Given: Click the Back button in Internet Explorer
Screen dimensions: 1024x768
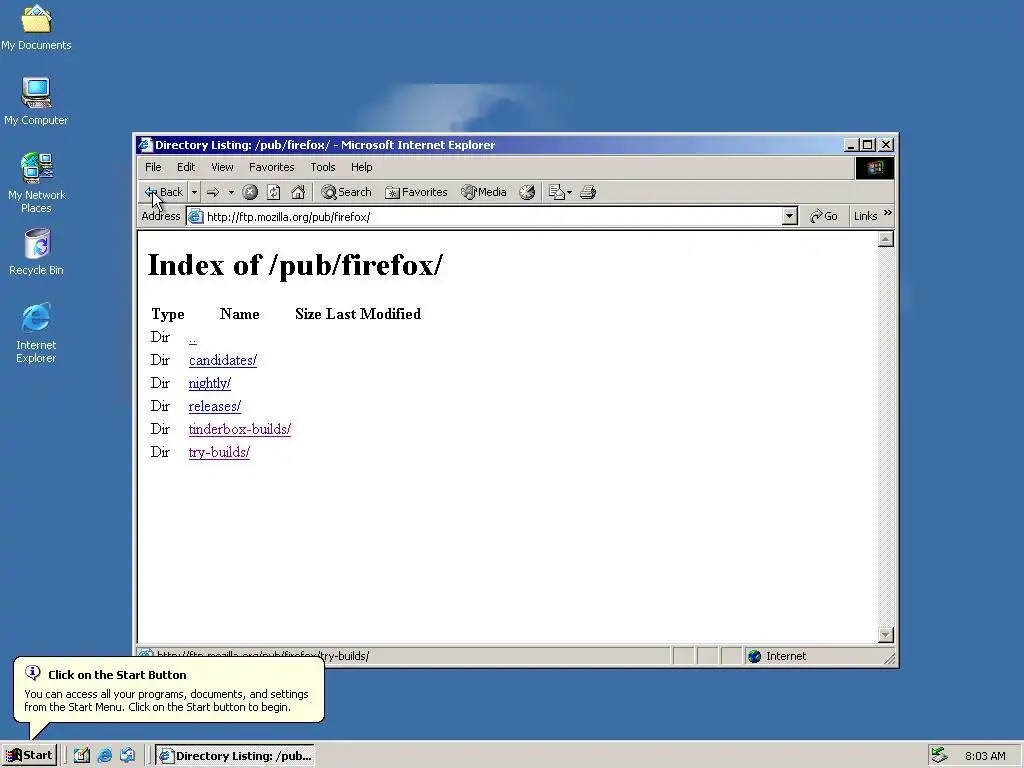Looking at the screenshot, I should pyautogui.click(x=164, y=192).
